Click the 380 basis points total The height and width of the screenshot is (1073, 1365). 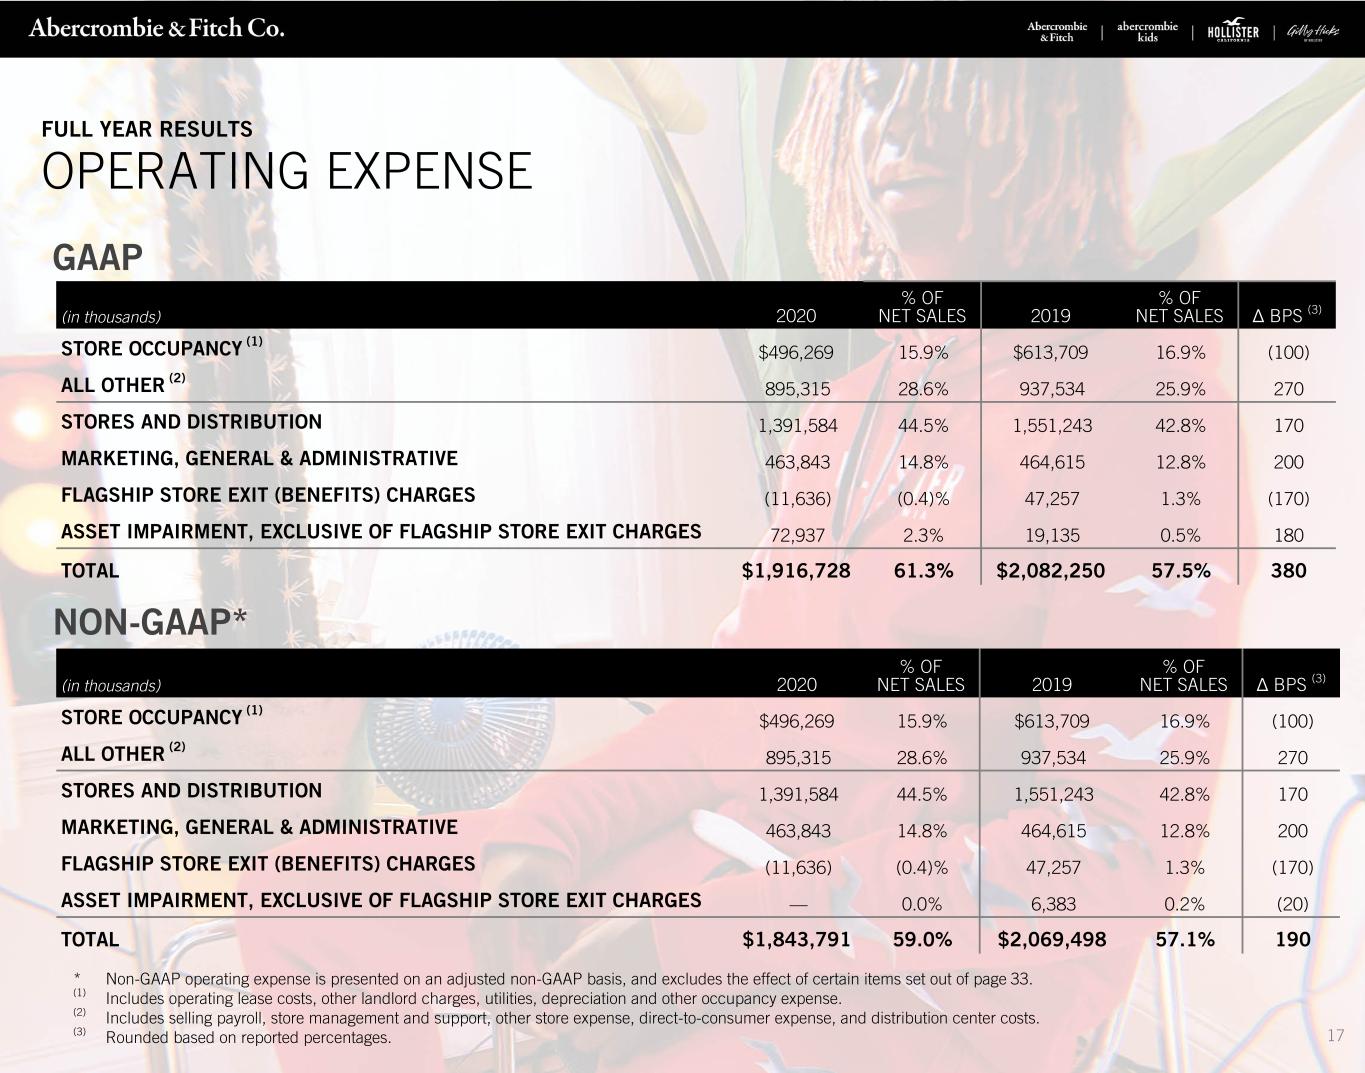[1289, 571]
